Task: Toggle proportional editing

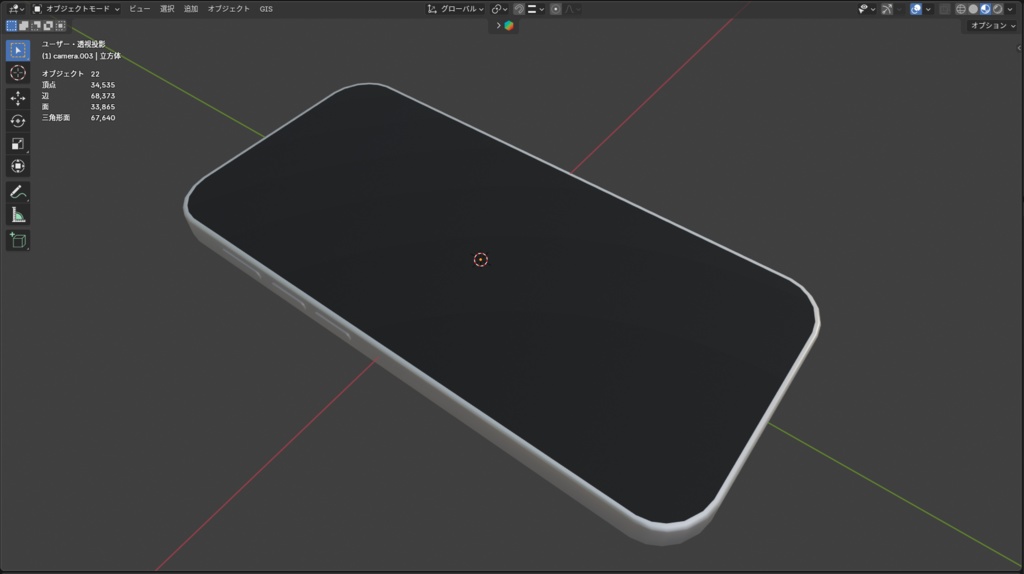Action: click(556, 8)
